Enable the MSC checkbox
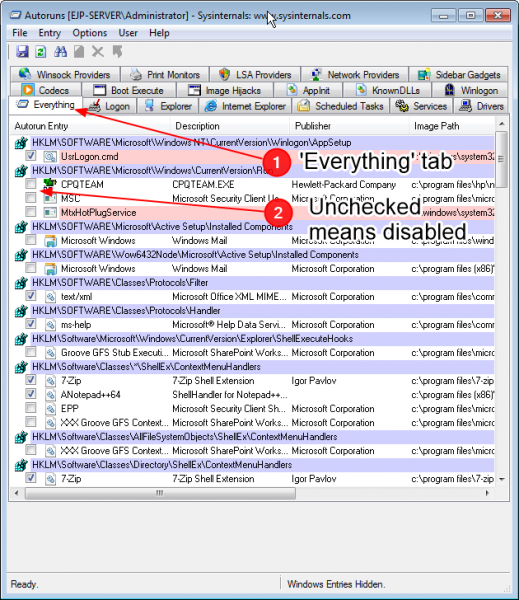The width and height of the screenshot is (519, 600). [31, 197]
